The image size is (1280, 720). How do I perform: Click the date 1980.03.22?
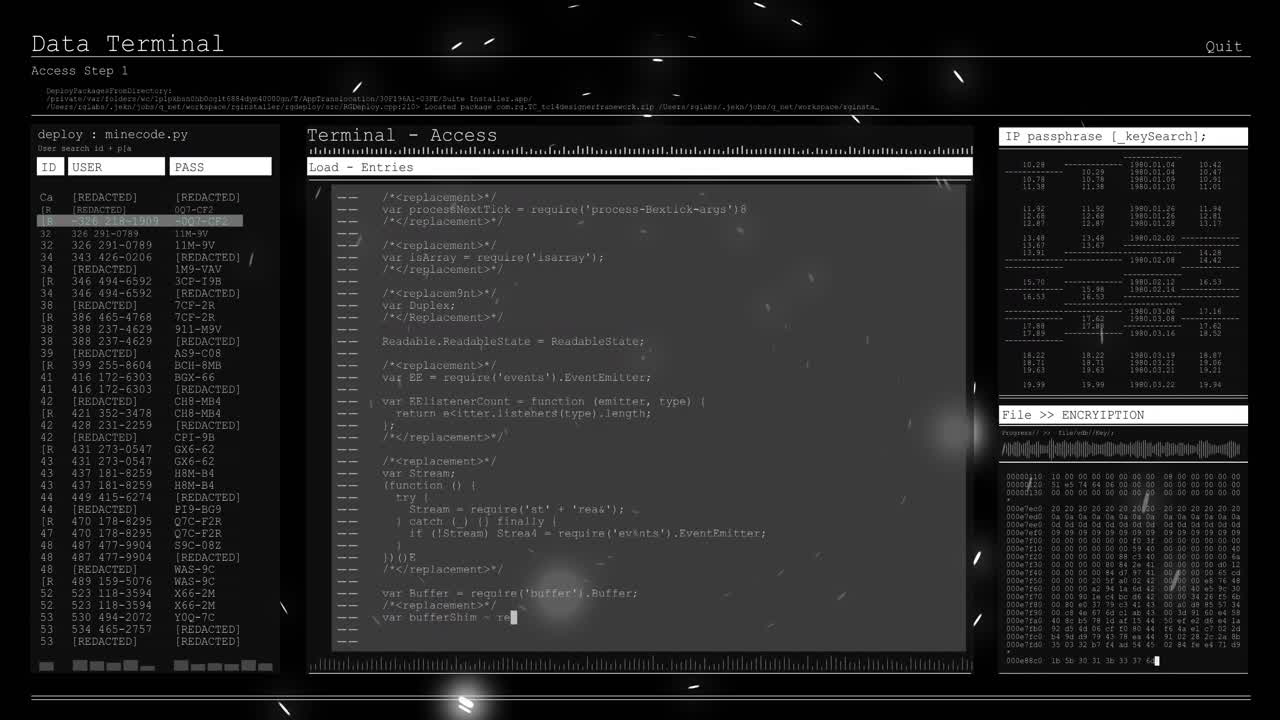click(1152, 384)
